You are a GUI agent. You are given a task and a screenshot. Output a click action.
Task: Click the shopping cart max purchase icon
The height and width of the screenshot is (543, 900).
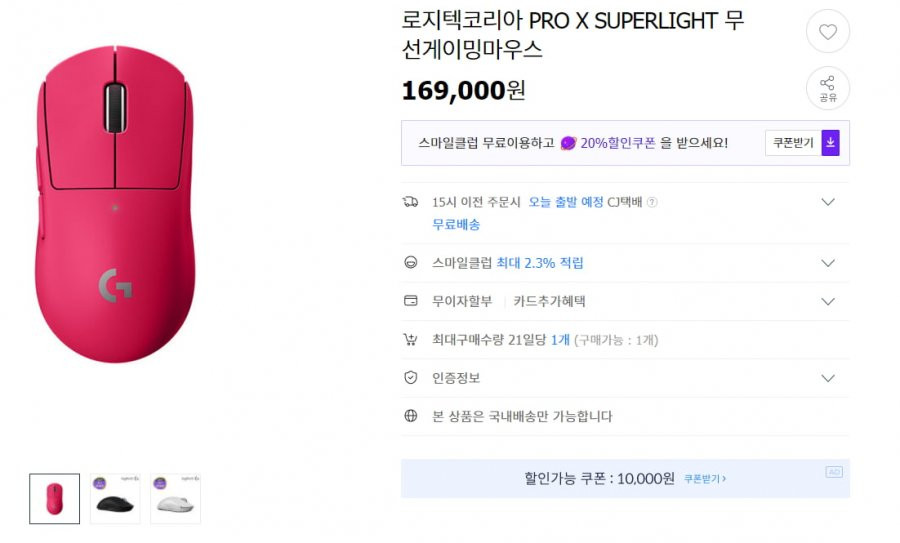click(x=410, y=340)
